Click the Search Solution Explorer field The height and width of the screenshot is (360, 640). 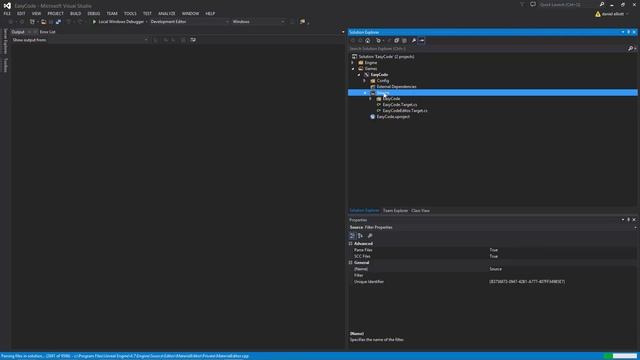tap(488, 49)
